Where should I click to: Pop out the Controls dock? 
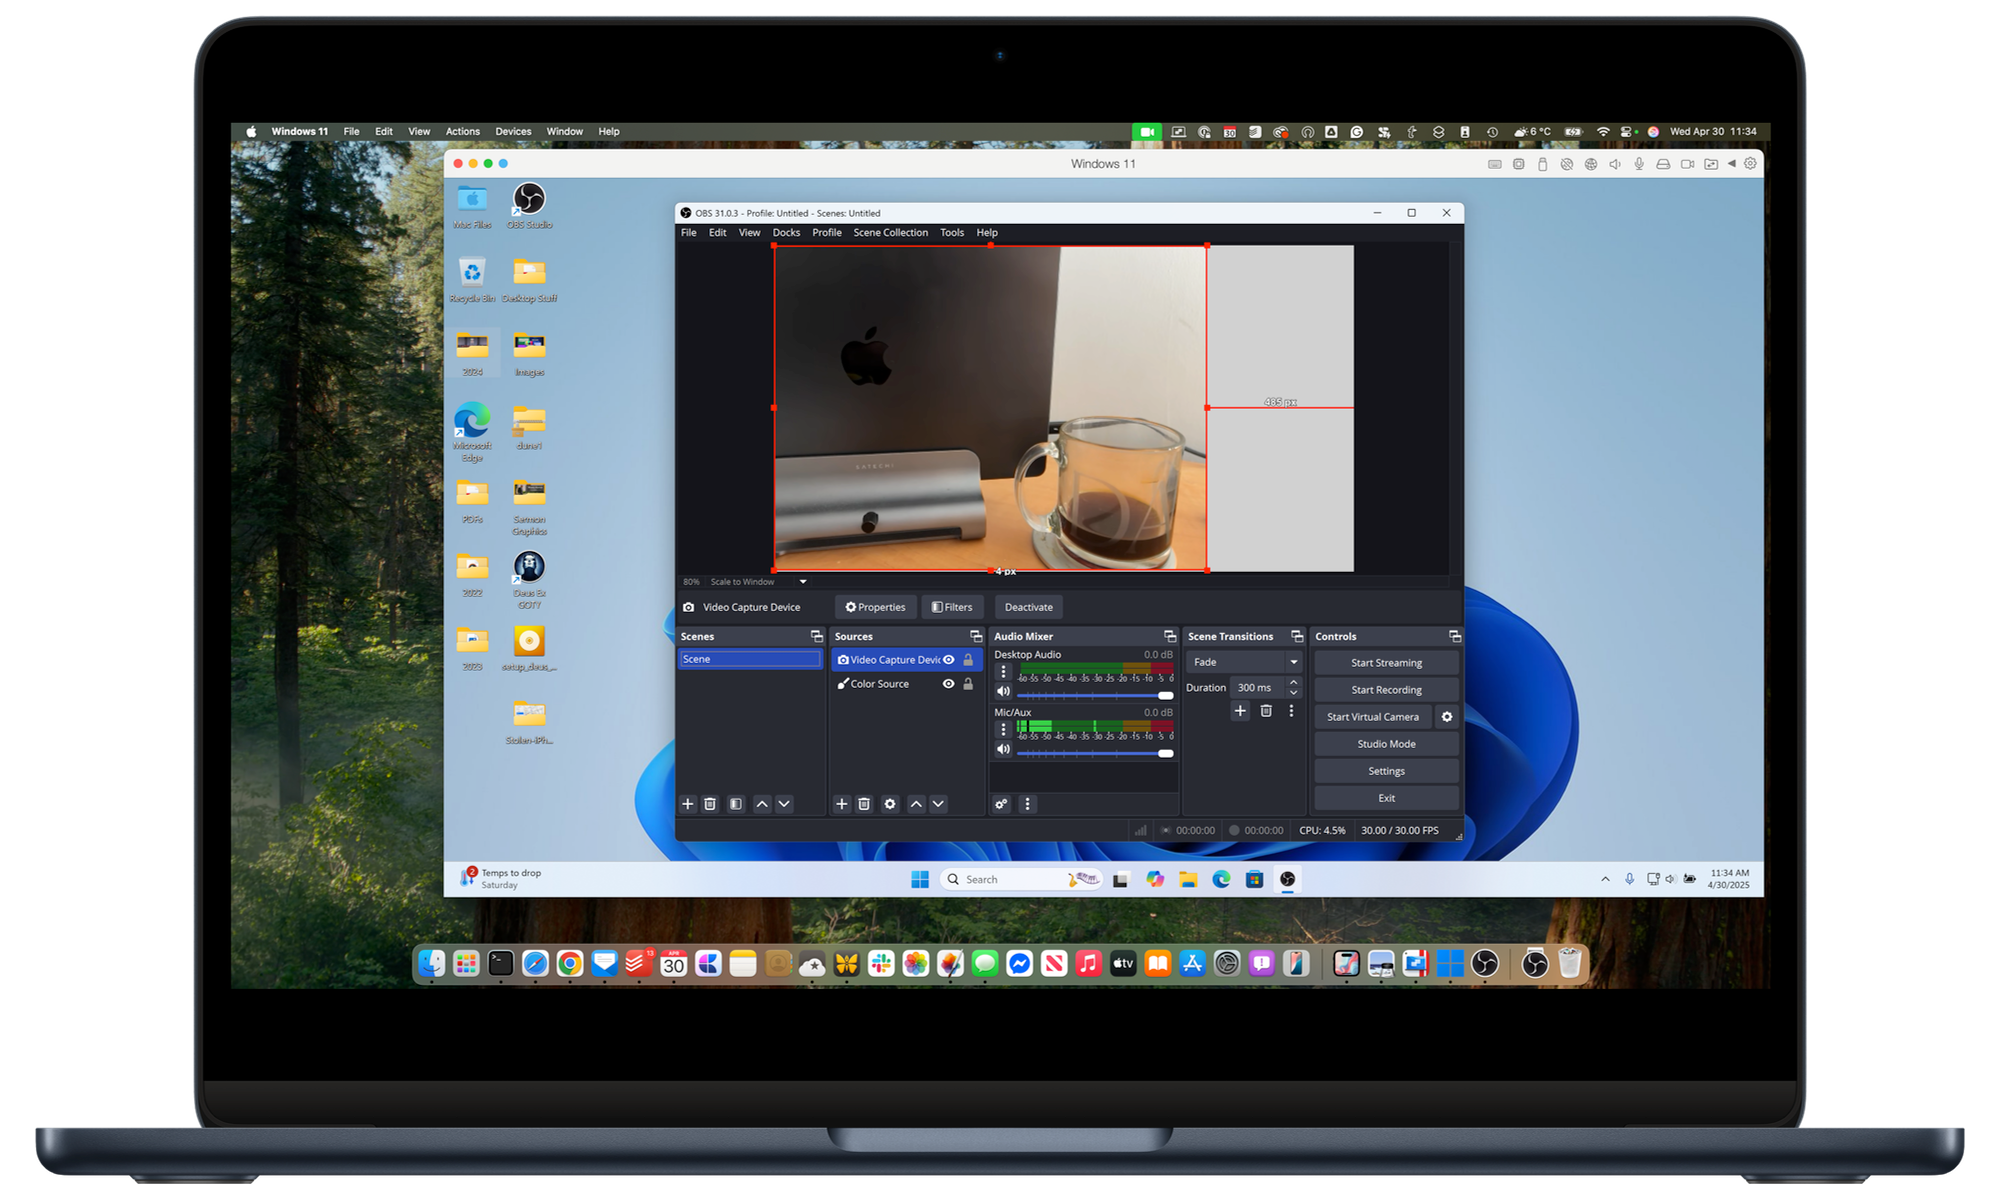tap(1455, 636)
